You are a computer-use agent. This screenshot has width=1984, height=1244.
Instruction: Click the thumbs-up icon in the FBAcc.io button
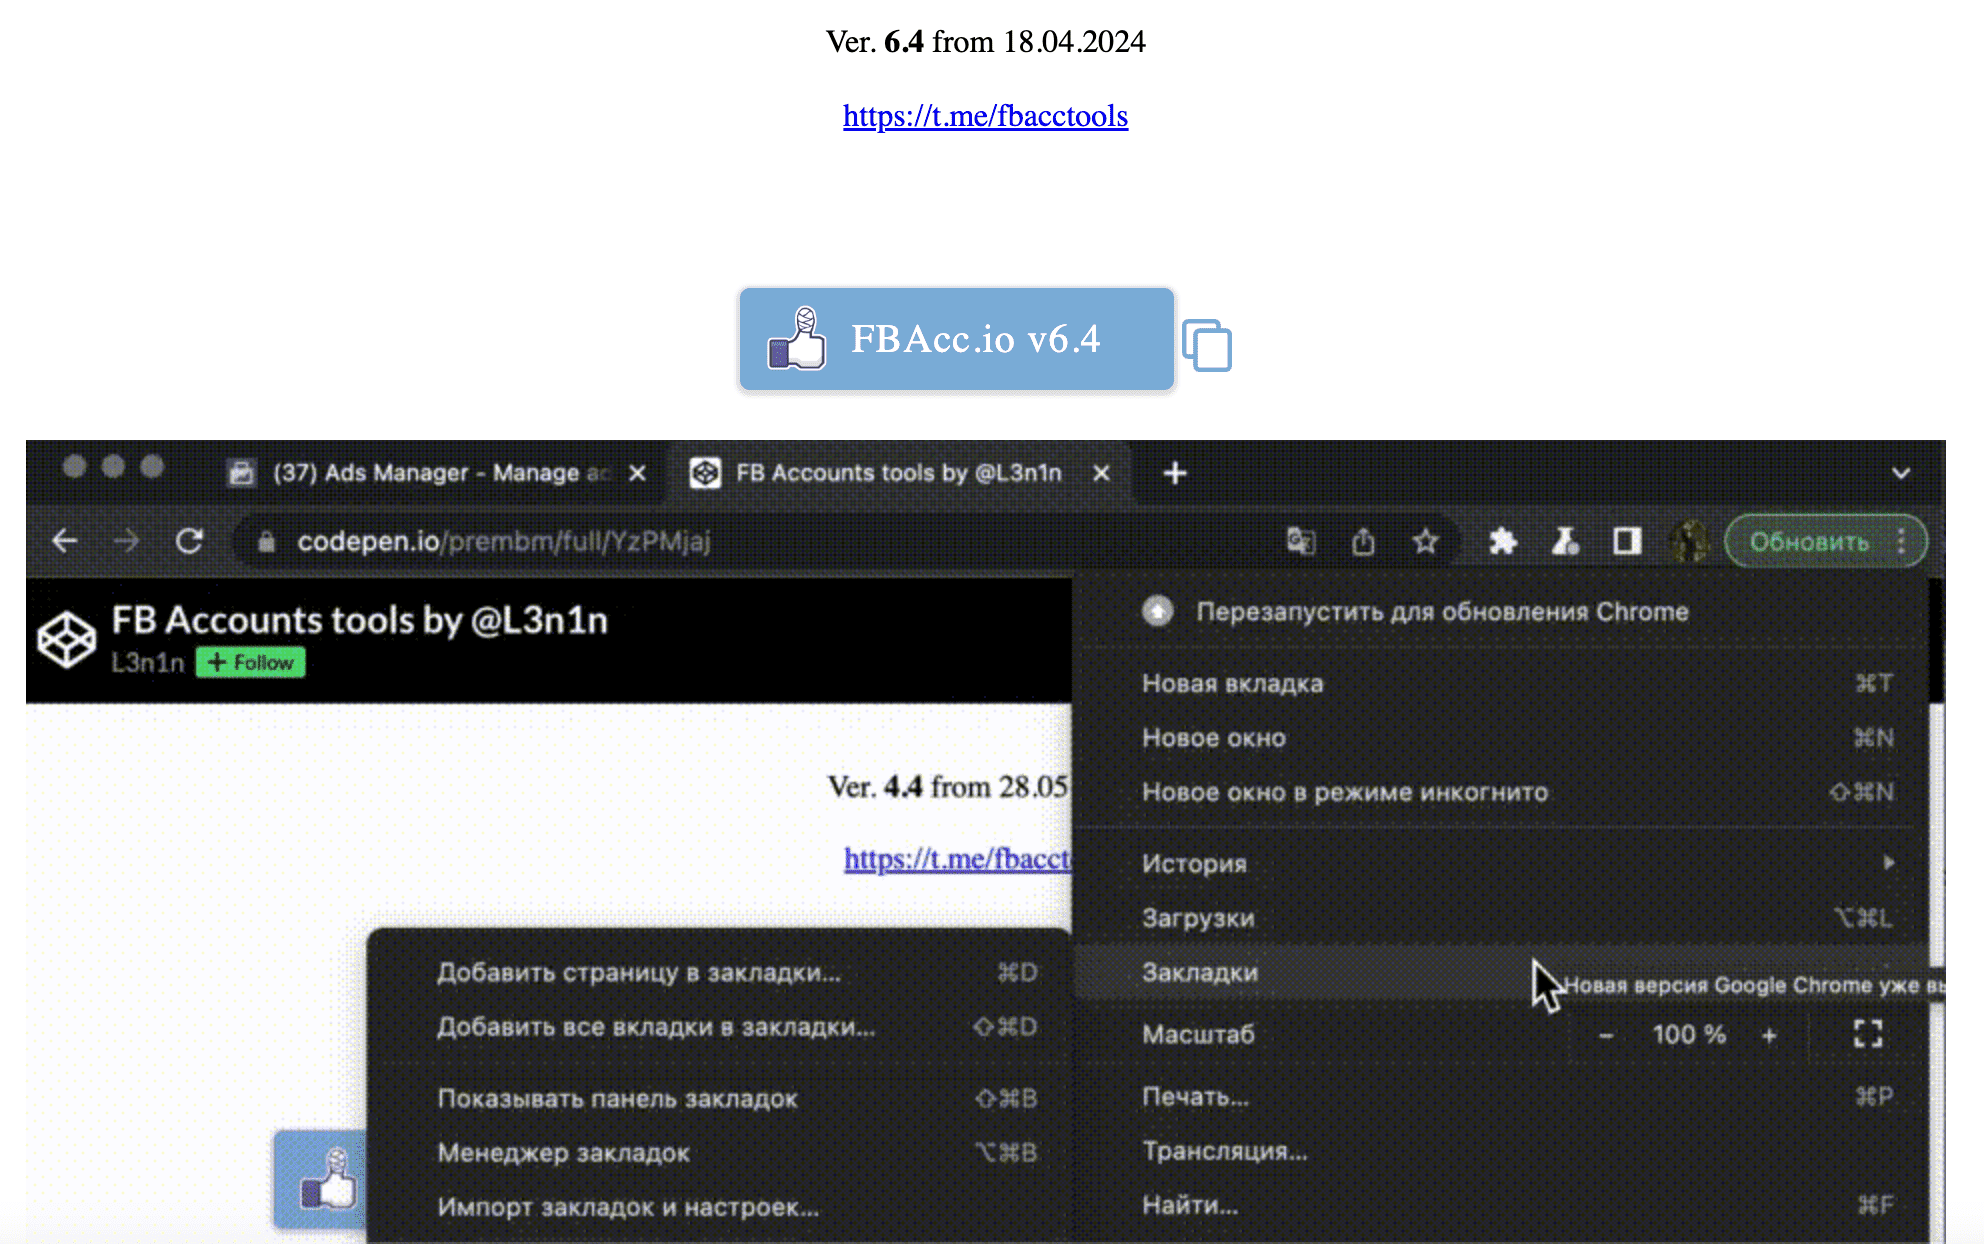tap(797, 339)
